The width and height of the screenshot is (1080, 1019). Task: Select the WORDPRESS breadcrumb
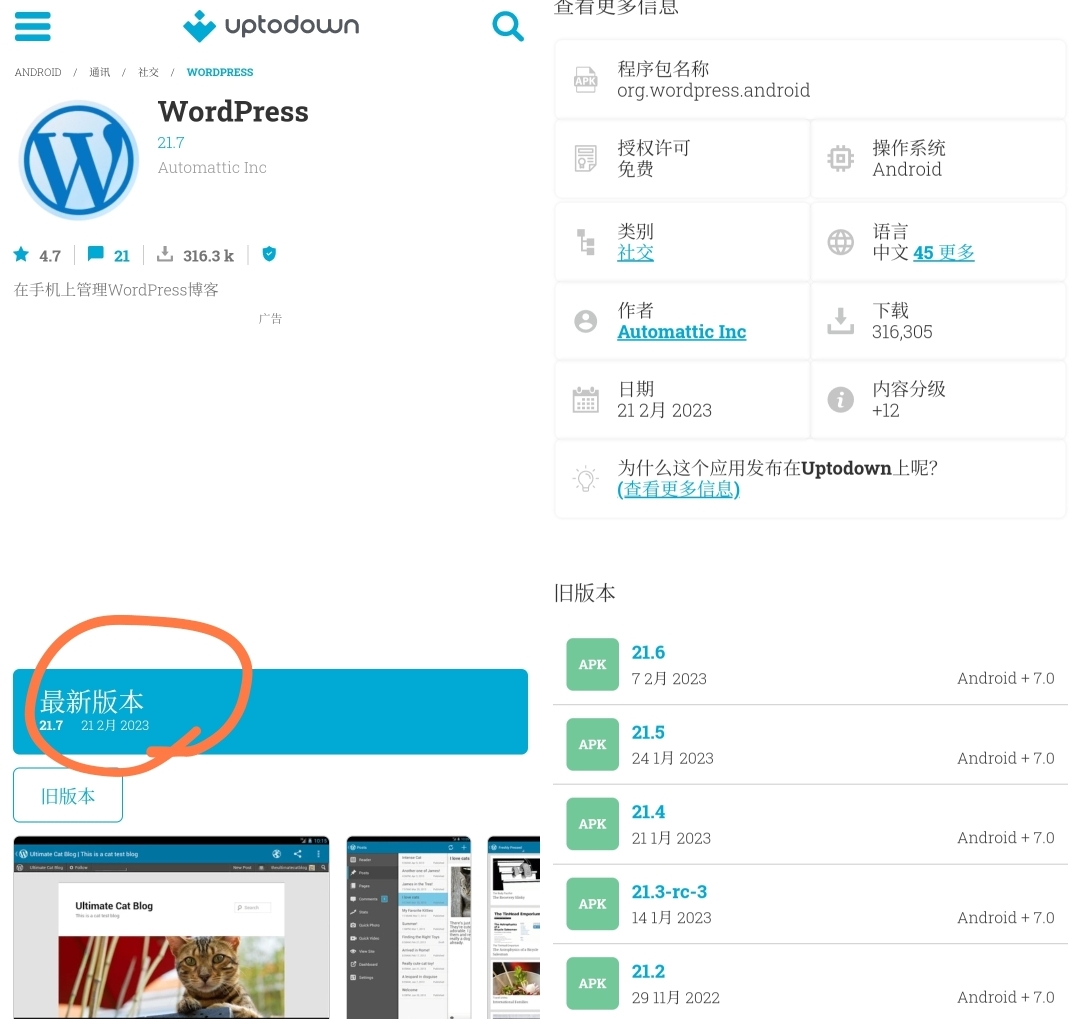point(220,72)
